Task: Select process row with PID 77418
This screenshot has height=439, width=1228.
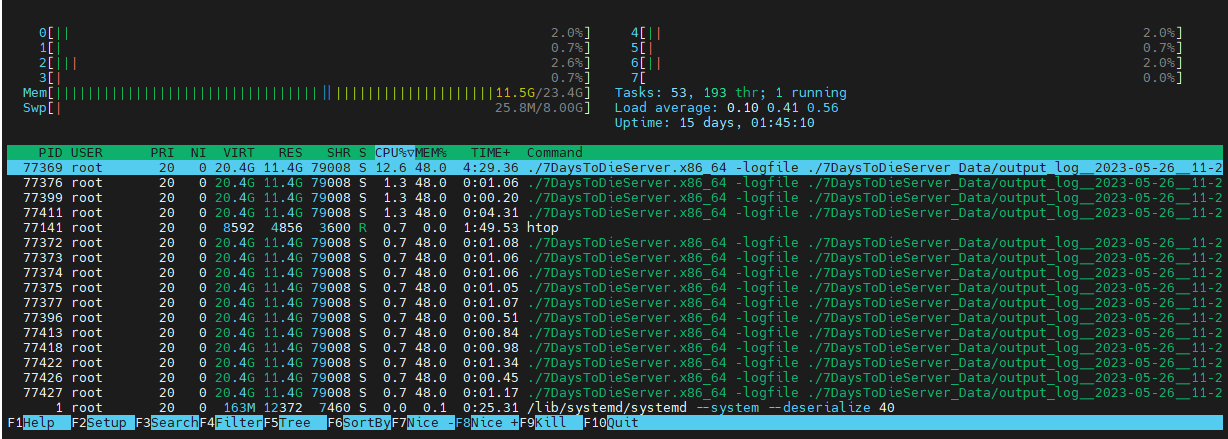Action: [614, 347]
